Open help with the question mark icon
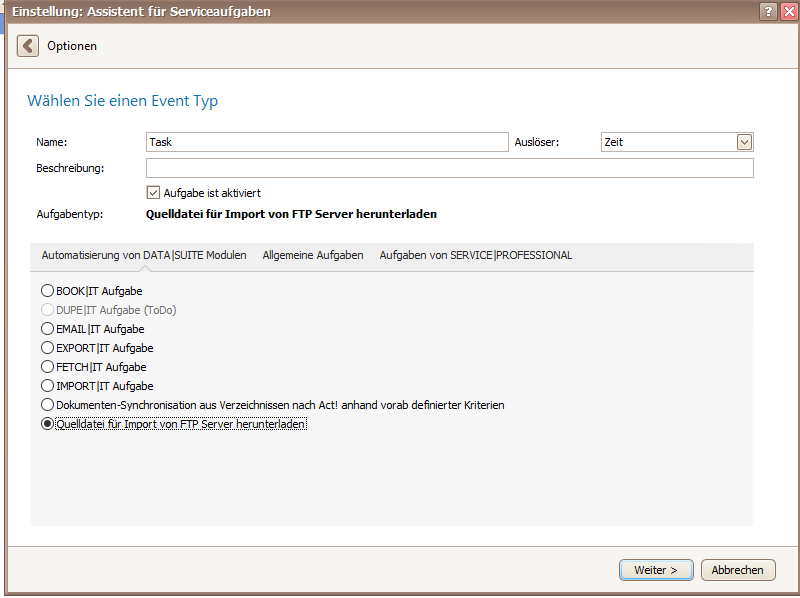The width and height of the screenshot is (800, 598). tap(768, 11)
